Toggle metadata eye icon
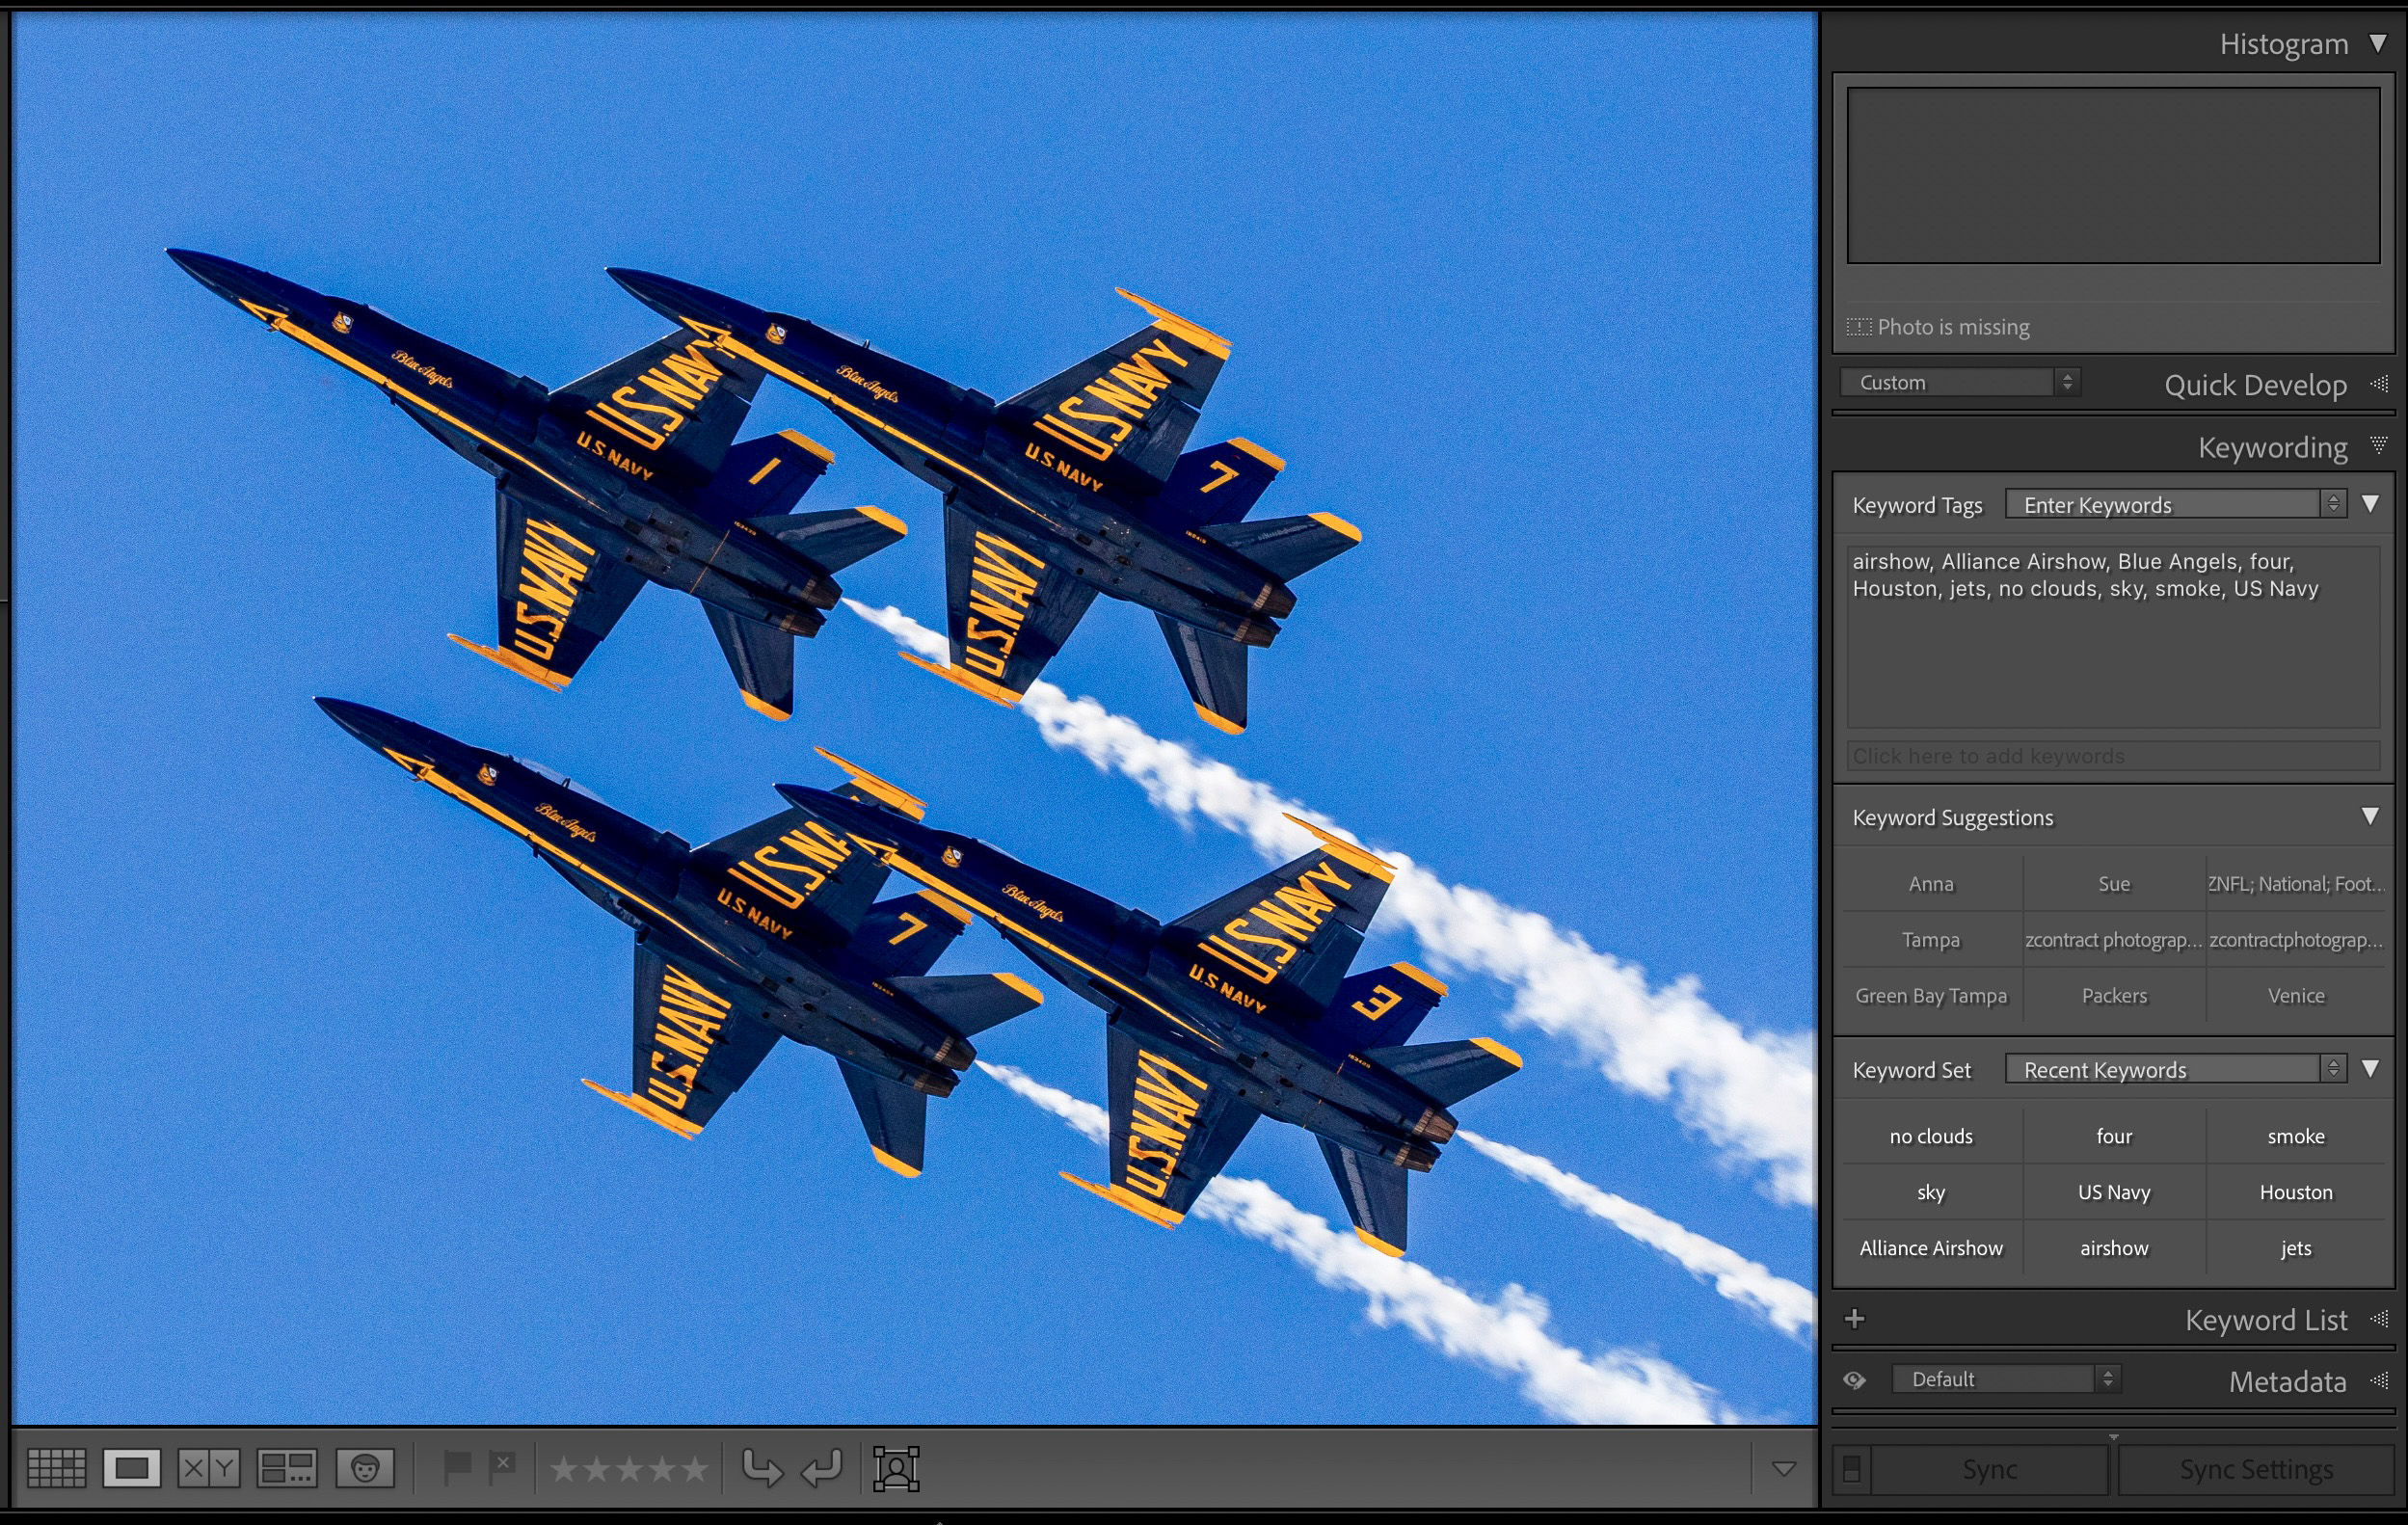 coord(1854,1380)
